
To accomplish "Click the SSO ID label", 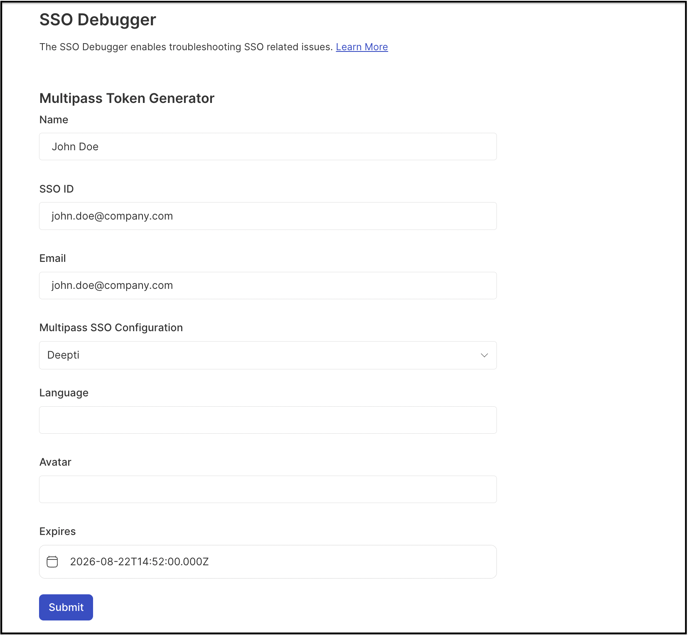I will point(57,189).
